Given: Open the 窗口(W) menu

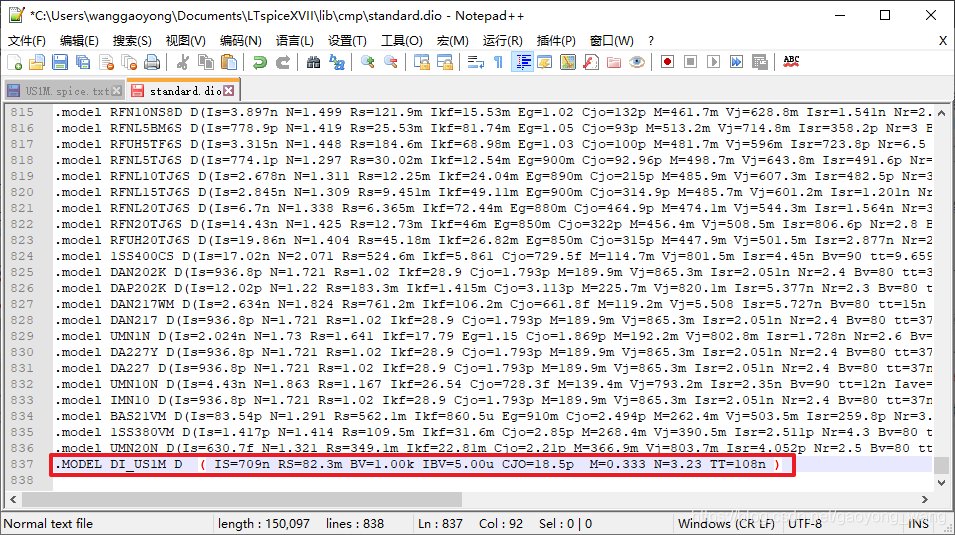Looking at the screenshot, I should pyautogui.click(x=612, y=41).
